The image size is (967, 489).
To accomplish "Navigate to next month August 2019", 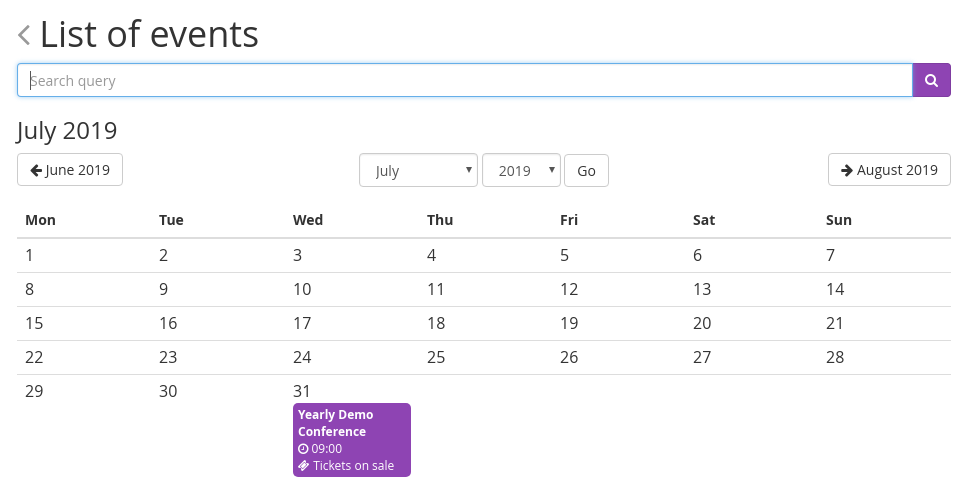I will (889, 170).
